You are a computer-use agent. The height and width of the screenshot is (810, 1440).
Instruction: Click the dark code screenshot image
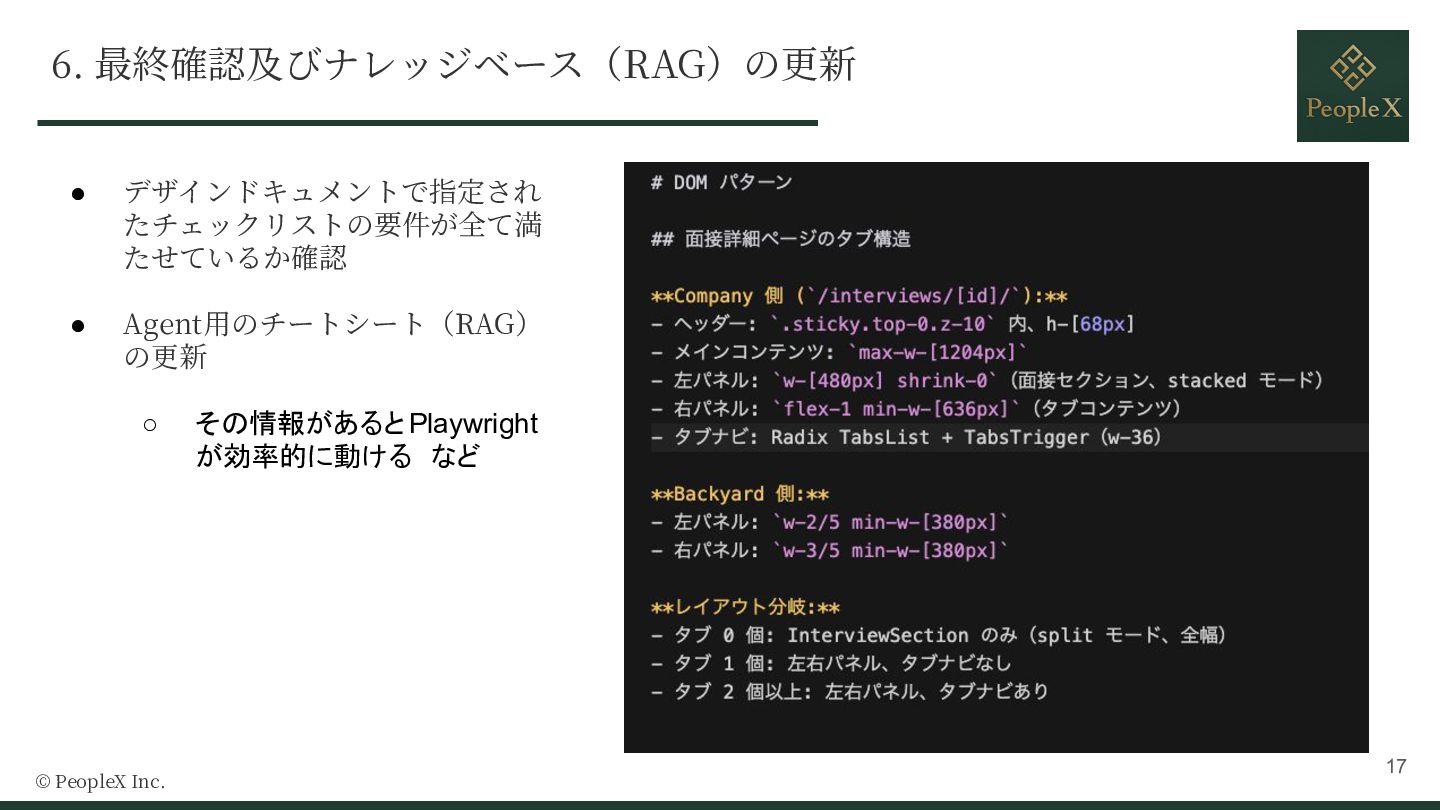(996, 457)
